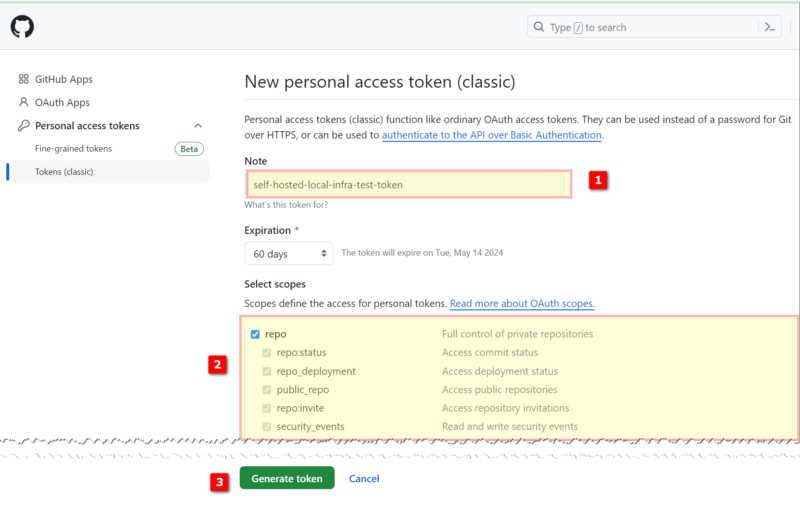Collapse the Personal access tokens section chevron

(x=198, y=125)
